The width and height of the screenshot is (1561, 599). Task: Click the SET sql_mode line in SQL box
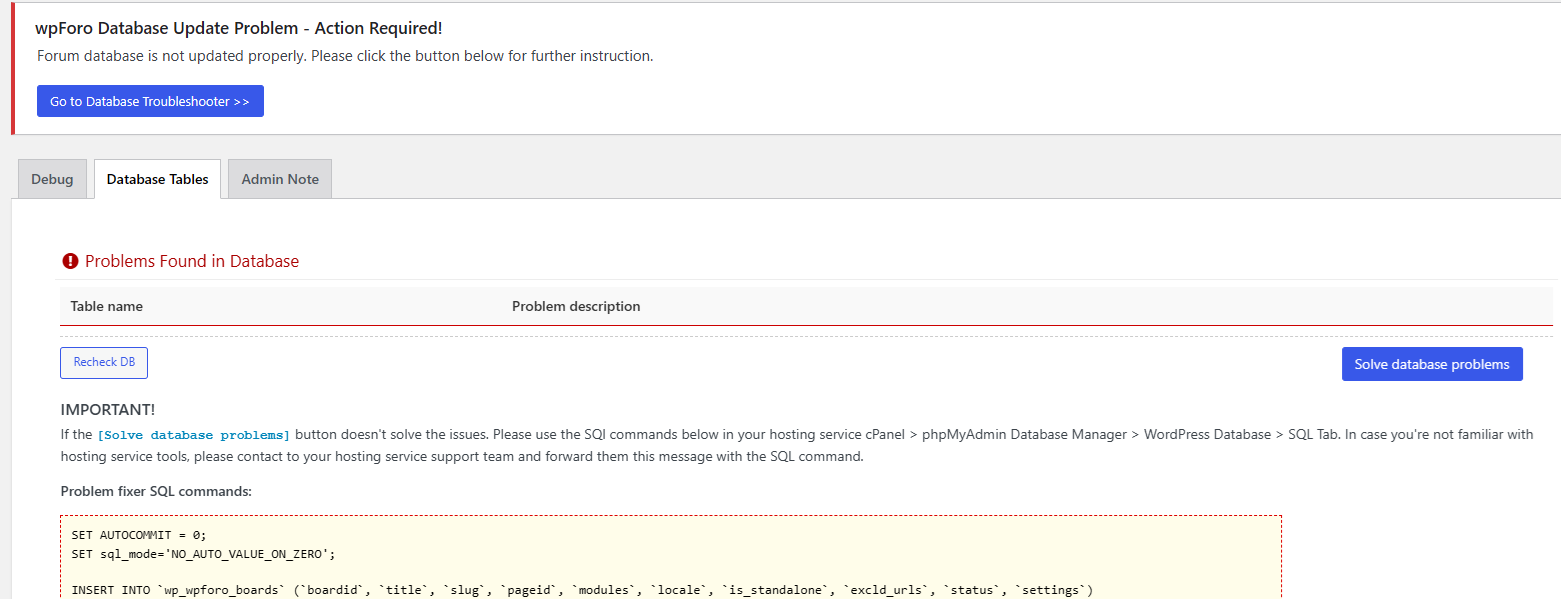[x=203, y=553]
